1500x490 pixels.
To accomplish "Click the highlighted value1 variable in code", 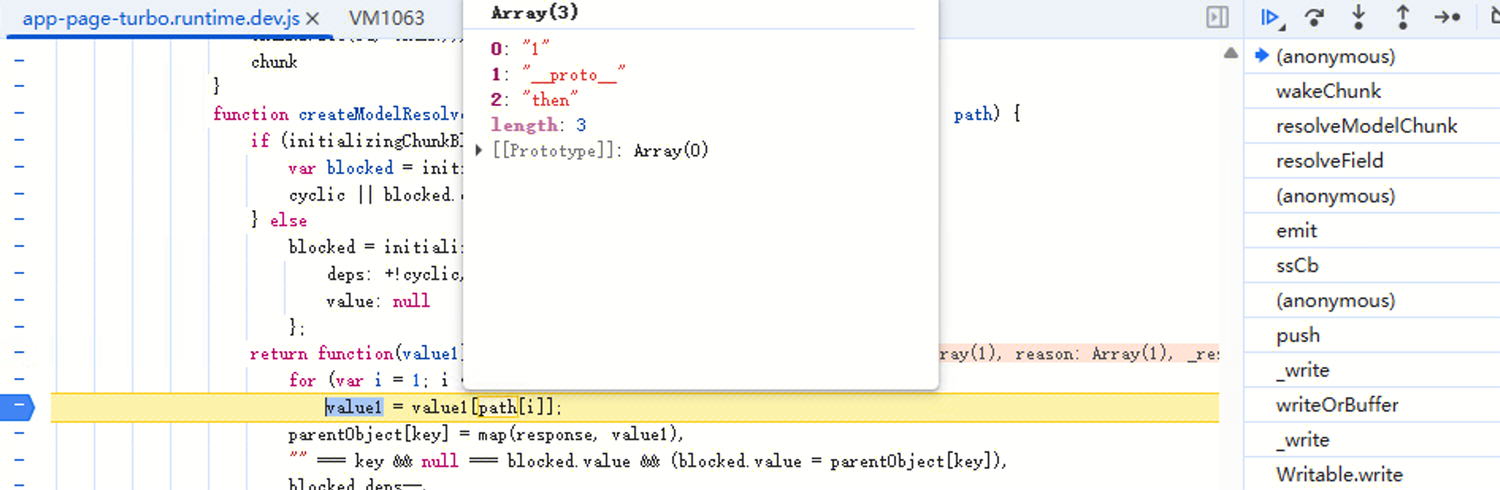I will click(354, 407).
